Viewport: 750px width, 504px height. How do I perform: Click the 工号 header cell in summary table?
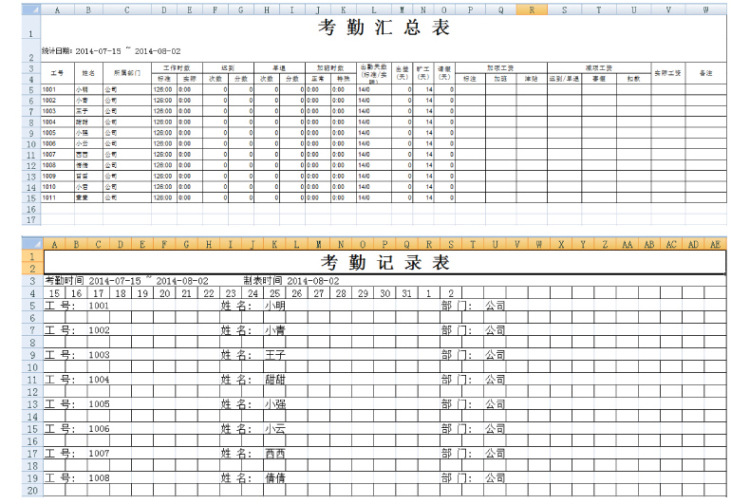click(57, 73)
